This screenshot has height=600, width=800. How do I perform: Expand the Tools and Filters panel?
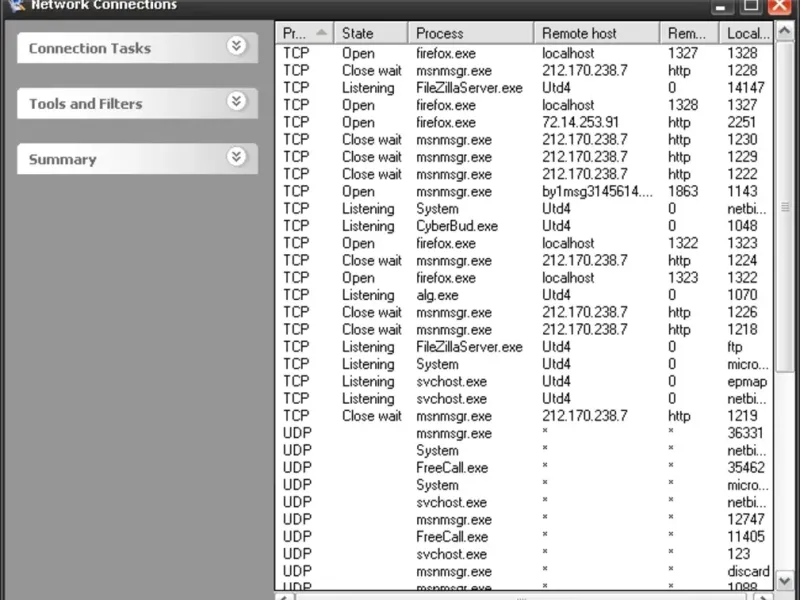point(236,102)
